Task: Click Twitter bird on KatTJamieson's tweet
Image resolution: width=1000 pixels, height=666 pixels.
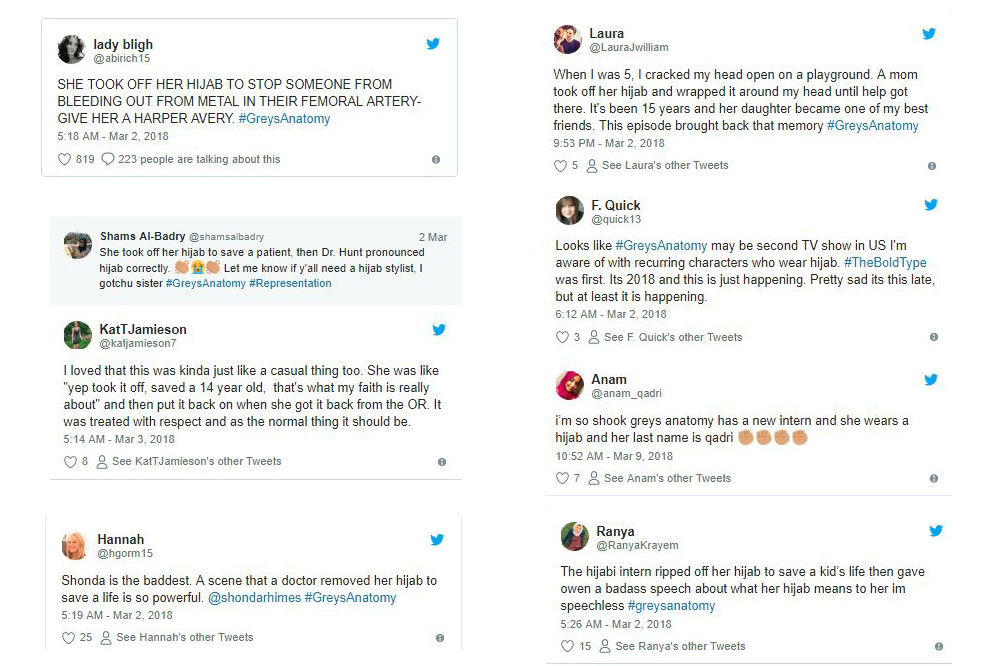Action: 438,330
